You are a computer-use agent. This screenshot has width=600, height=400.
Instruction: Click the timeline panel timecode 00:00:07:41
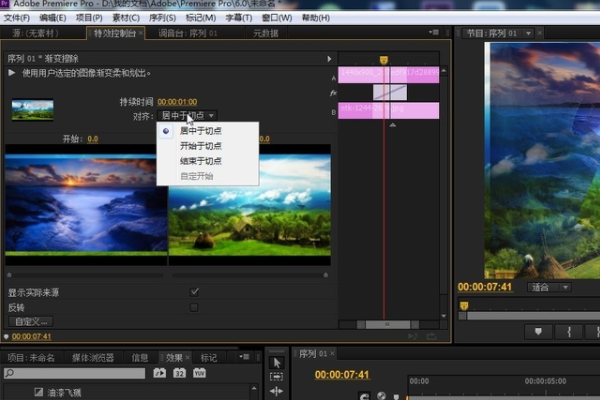point(342,375)
